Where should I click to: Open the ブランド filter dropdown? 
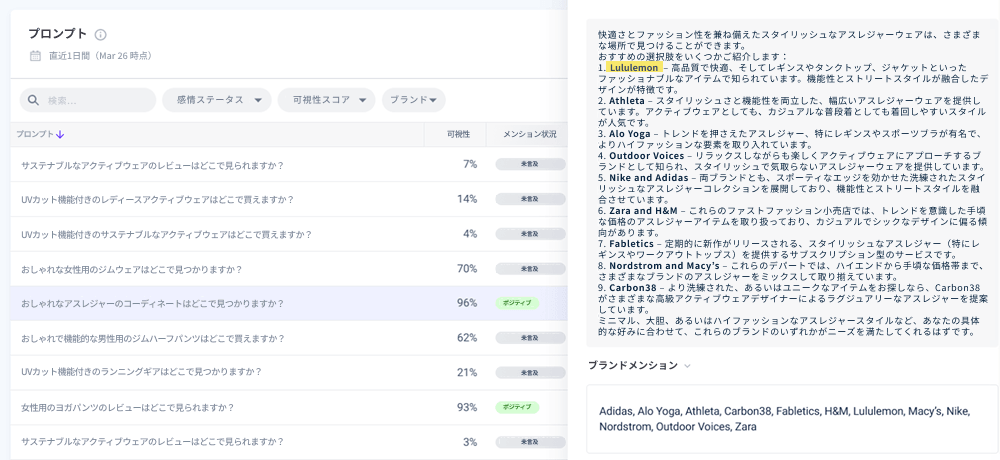pos(413,100)
